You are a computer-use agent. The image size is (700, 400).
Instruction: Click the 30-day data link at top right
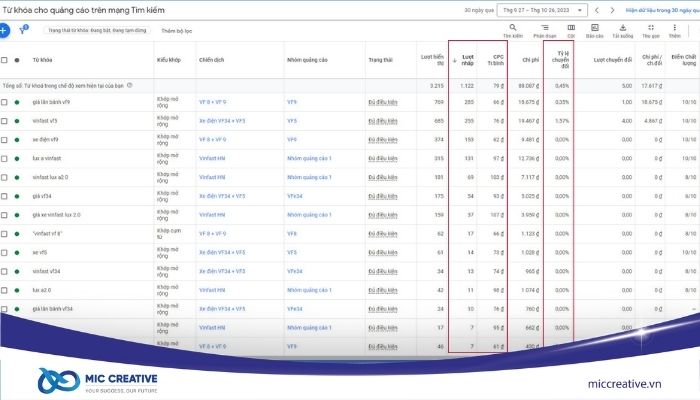click(662, 10)
